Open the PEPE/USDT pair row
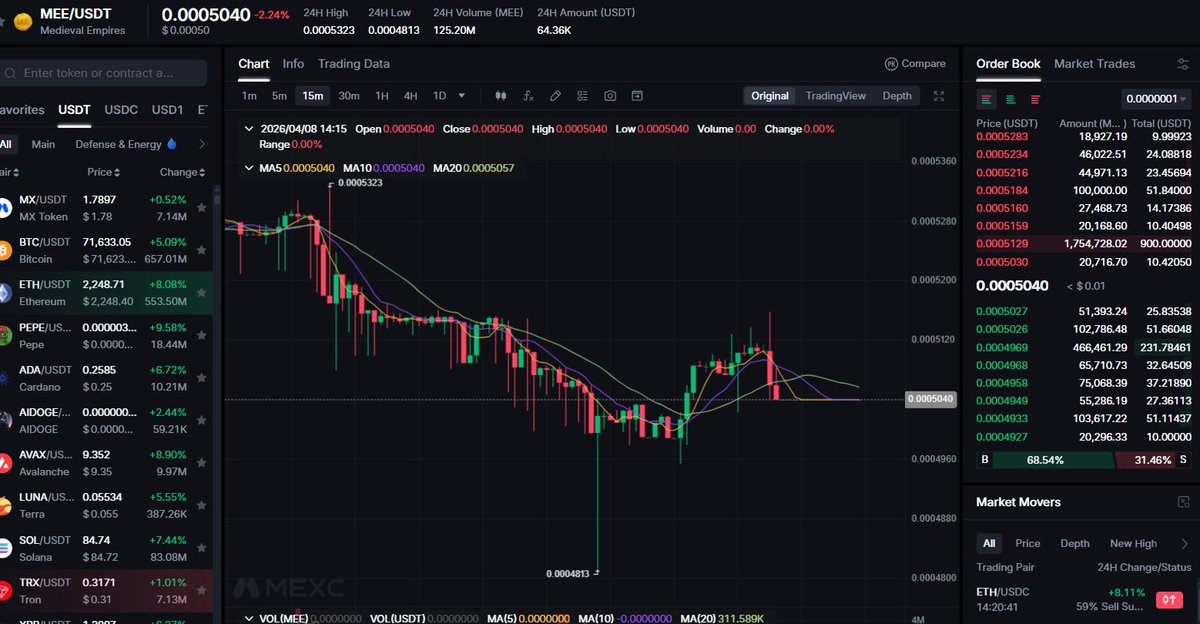 (106, 336)
